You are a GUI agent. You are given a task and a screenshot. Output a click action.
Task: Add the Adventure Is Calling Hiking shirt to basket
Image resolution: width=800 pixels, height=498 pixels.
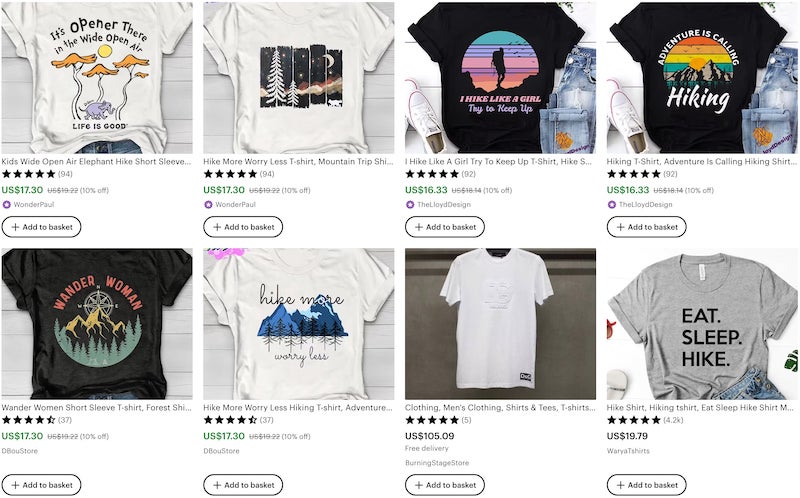pyautogui.click(x=646, y=227)
